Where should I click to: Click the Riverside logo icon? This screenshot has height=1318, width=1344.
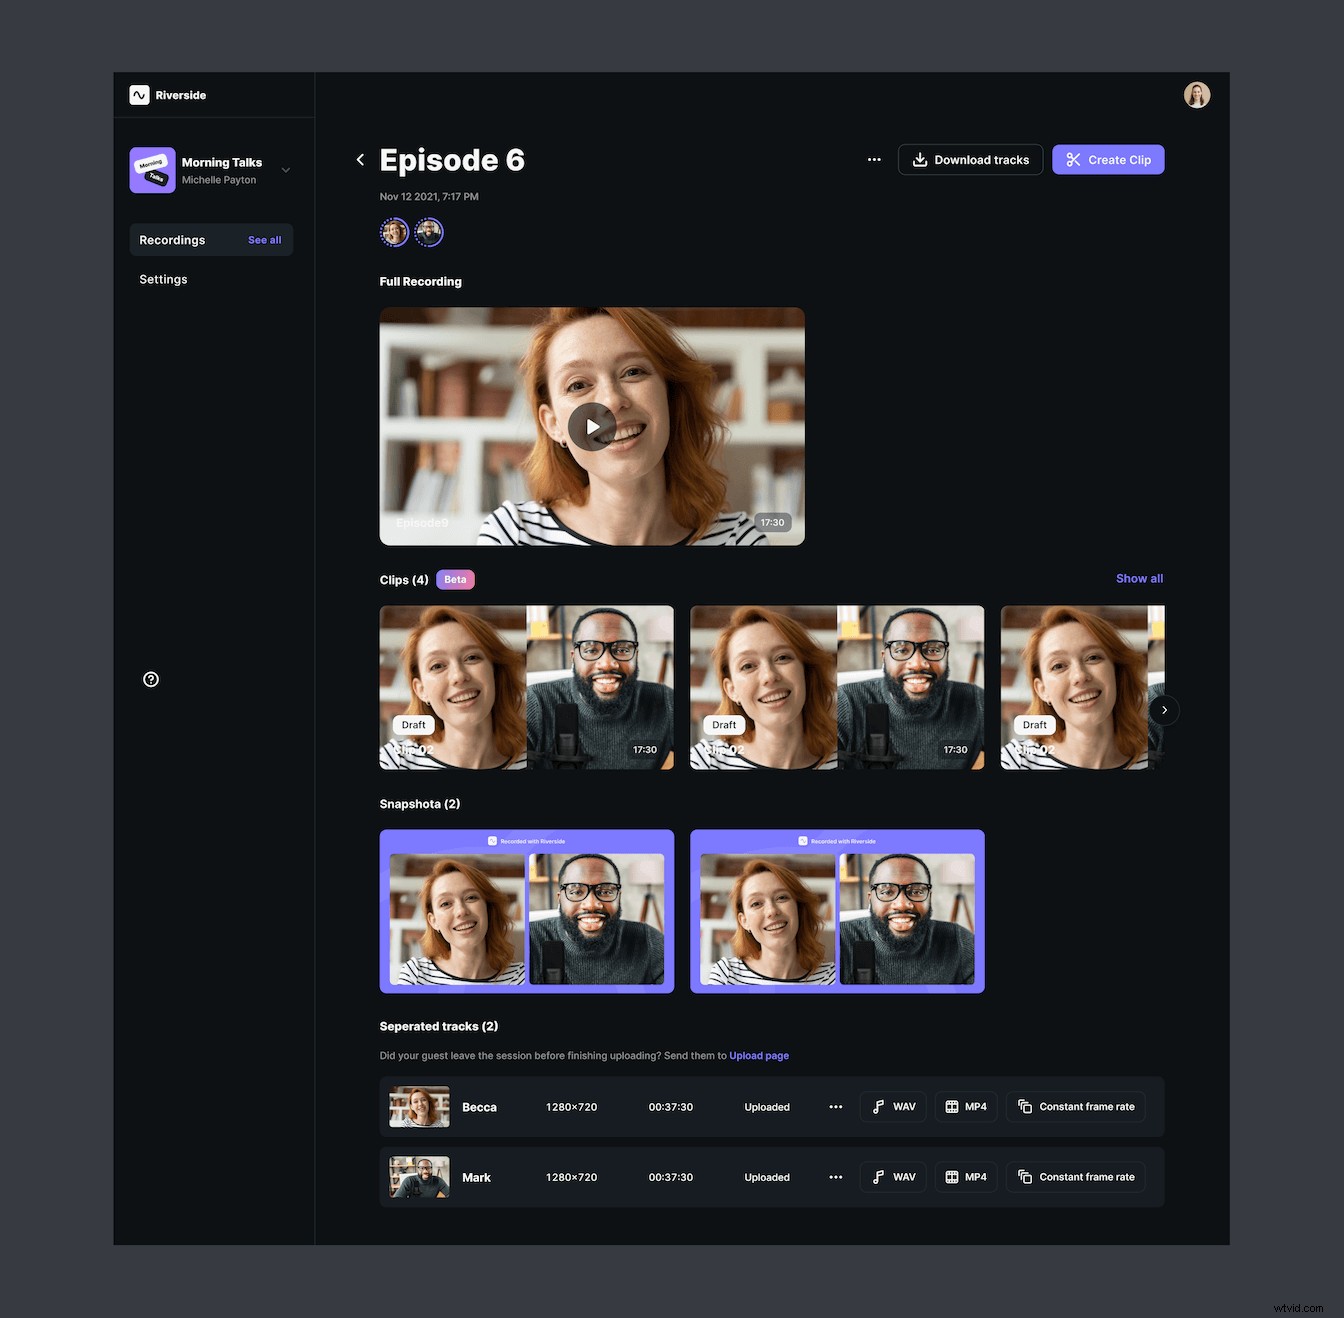pos(139,94)
